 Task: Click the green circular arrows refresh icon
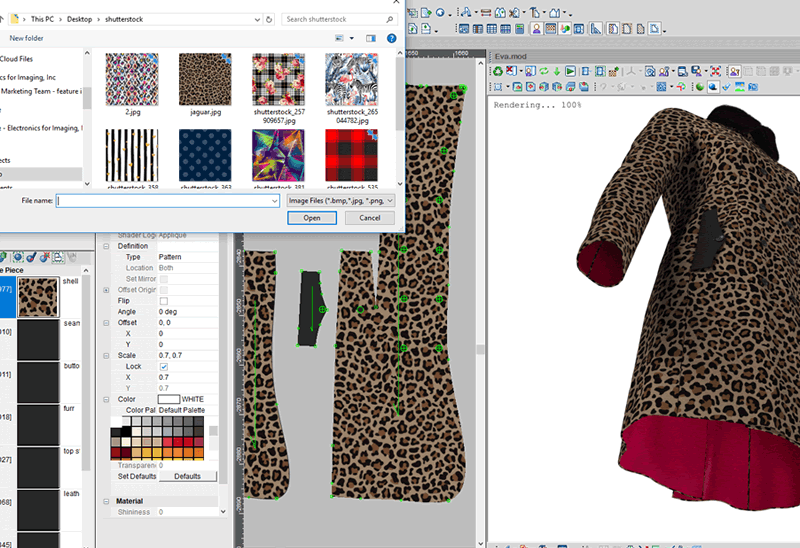(544, 71)
